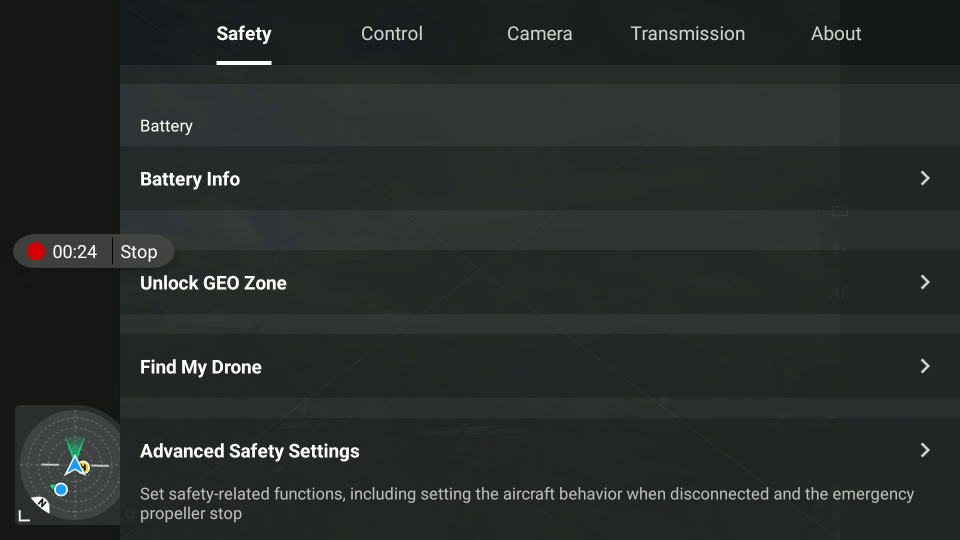This screenshot has width=960, height=540.
Task: Select the About tab
Action: 836,34
